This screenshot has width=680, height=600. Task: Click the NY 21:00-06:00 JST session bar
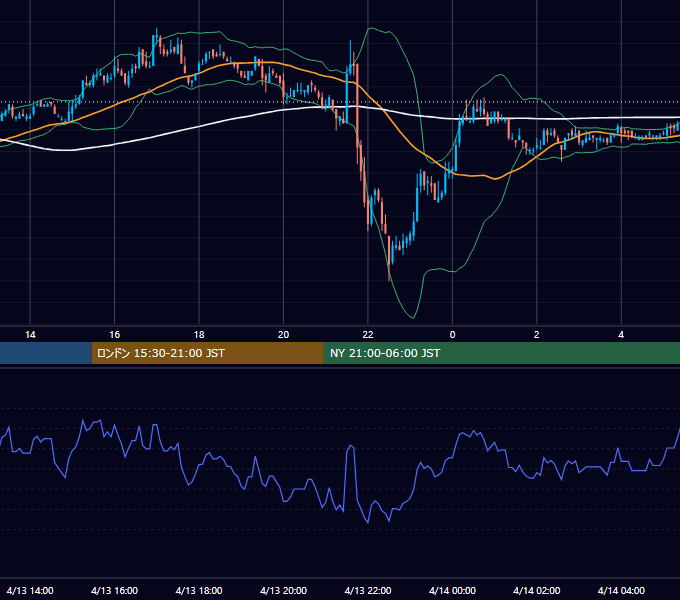(502, 353)
